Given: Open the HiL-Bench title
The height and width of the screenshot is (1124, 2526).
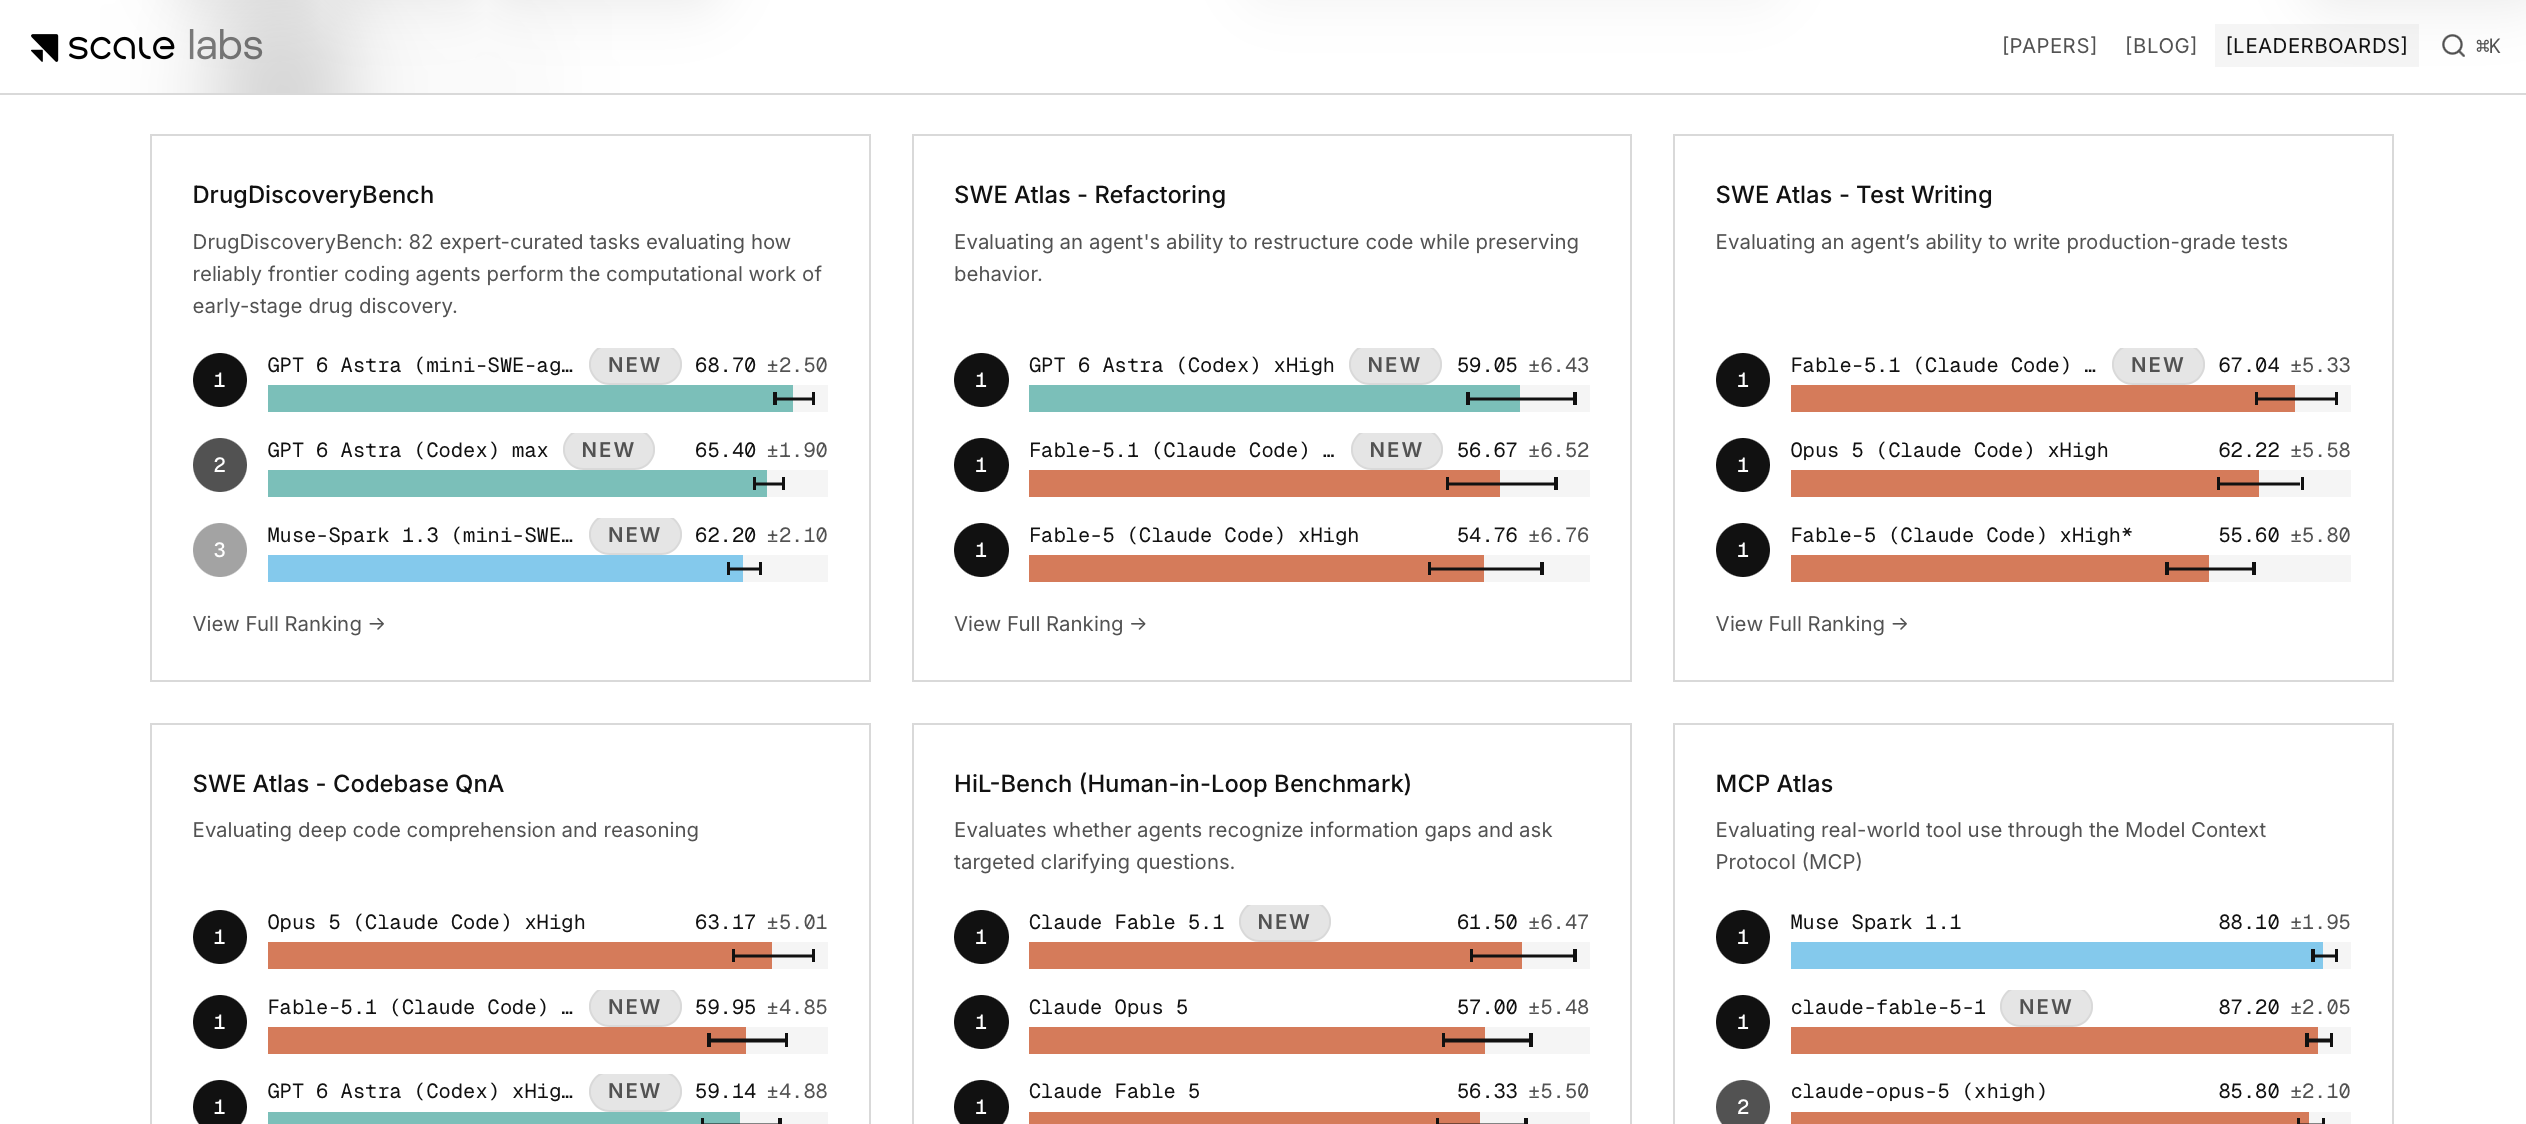Looking at the screenshot, I should click(x=1182, y=784).
